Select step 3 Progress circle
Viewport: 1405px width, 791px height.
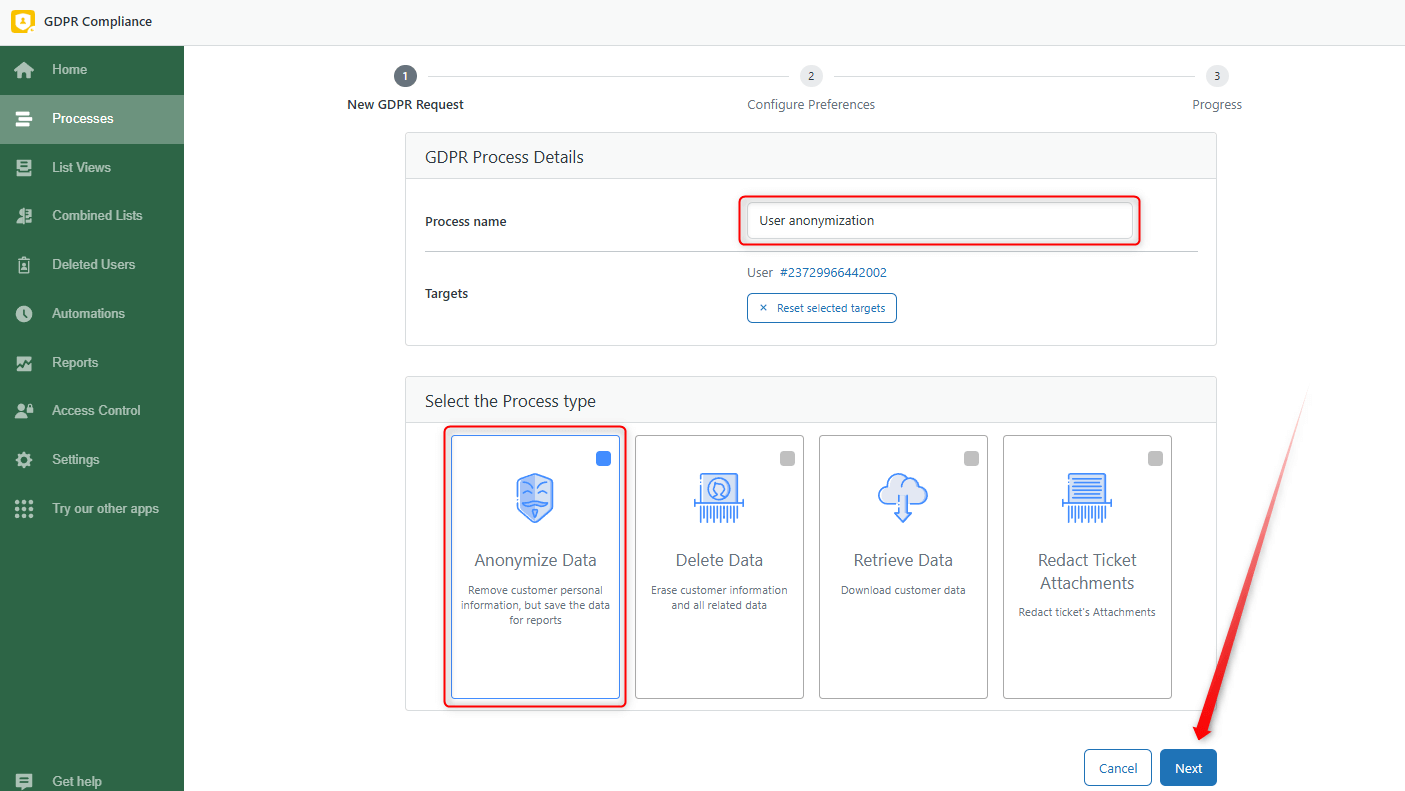click(1217, 76)
